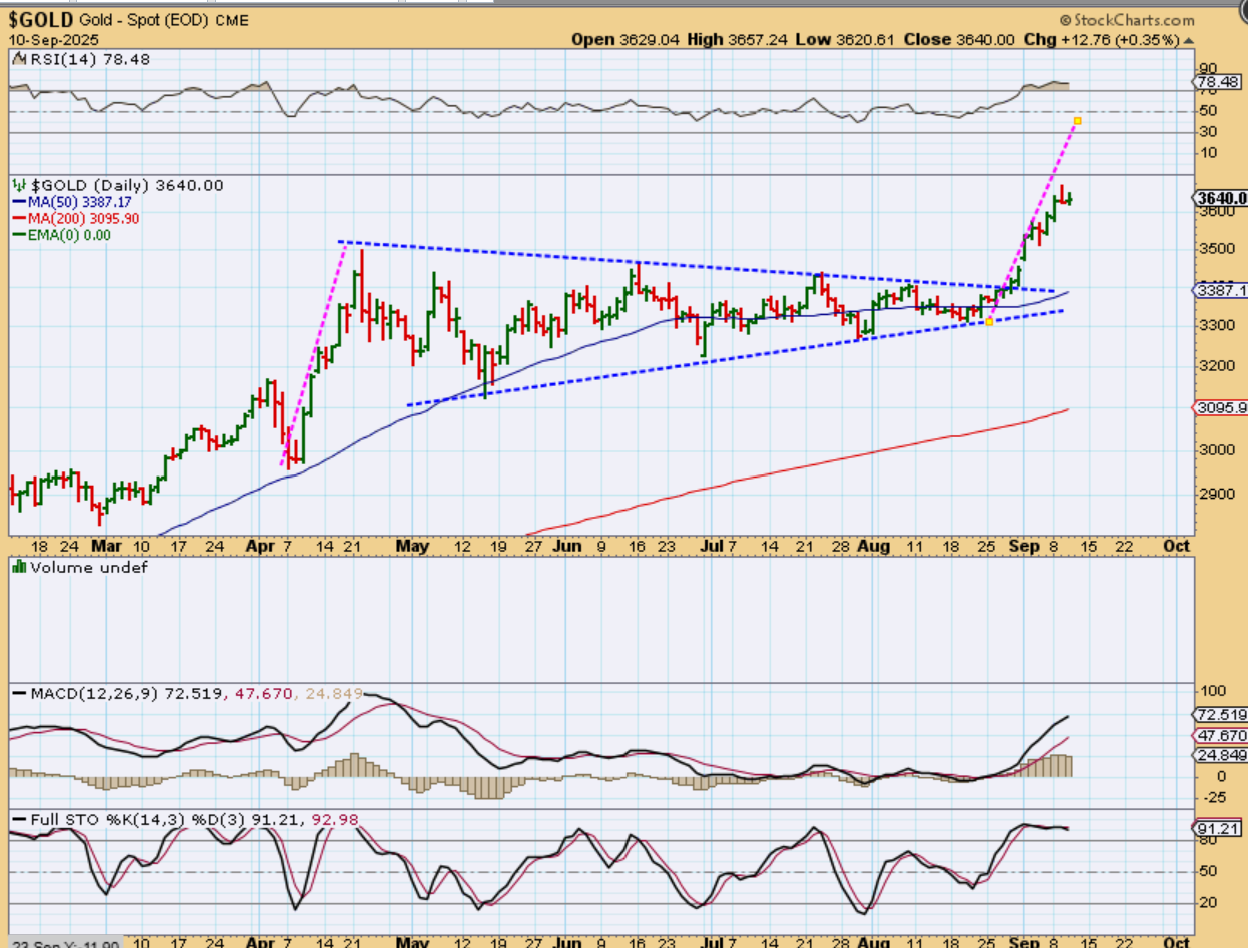
Task: Click 'Jun' on the date axis under the price chart
Action: [x=567, y=546]
